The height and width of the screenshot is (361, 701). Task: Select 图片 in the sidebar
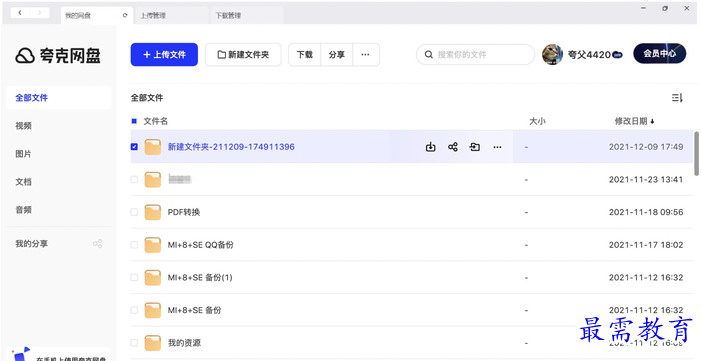pos(23,154)
